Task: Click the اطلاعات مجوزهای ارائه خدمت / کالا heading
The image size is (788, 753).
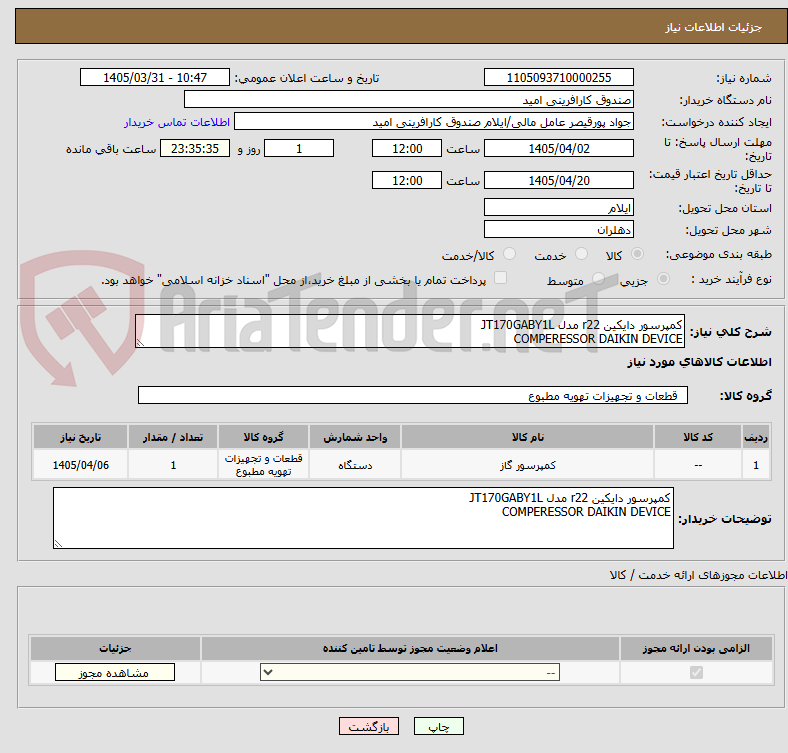Action: coord(698,575)
